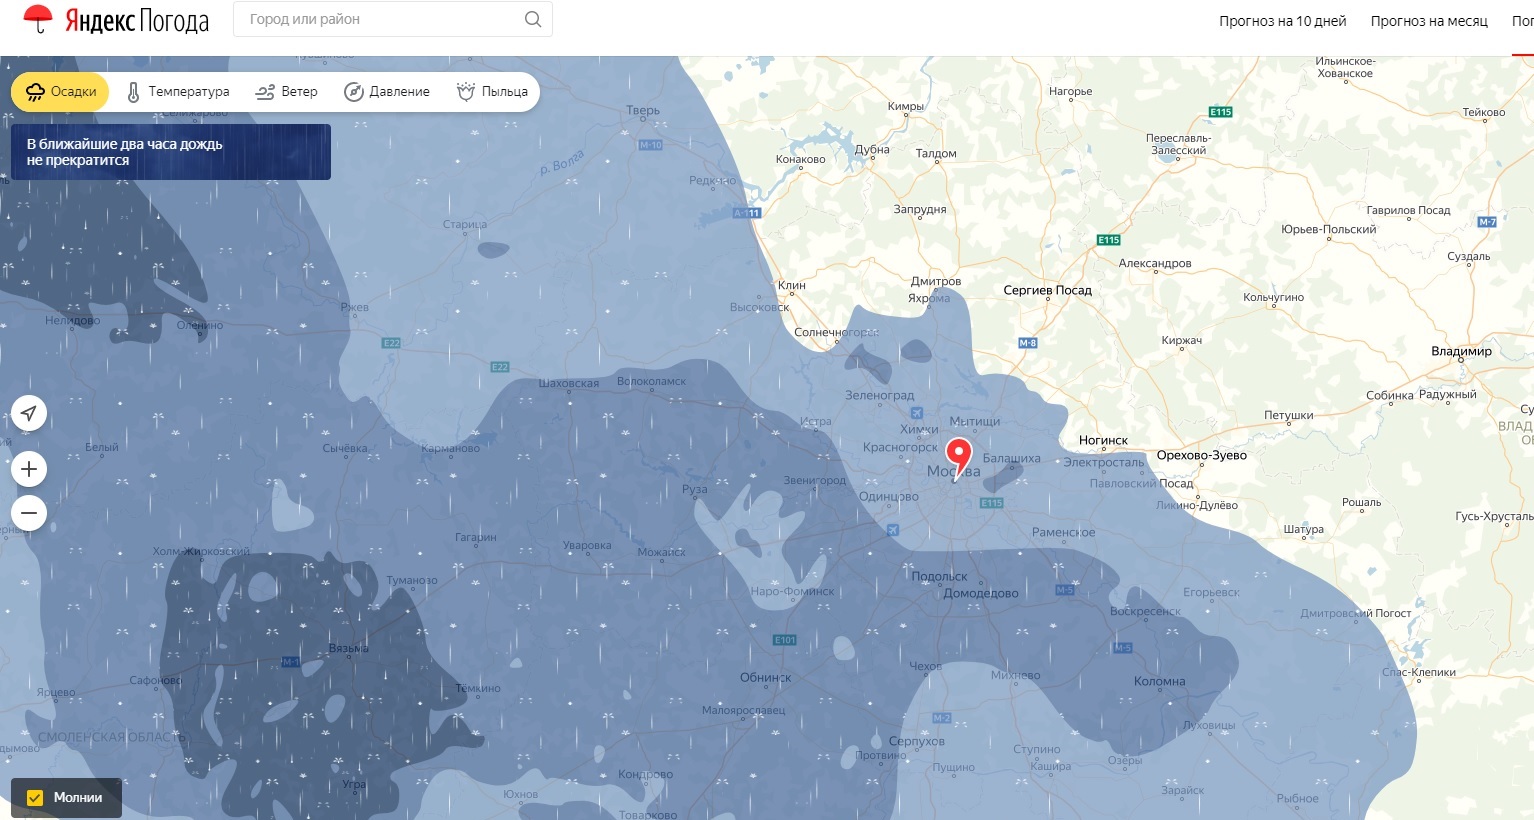
Task: Click the search magnifier icon
Action: pos(533,19)
